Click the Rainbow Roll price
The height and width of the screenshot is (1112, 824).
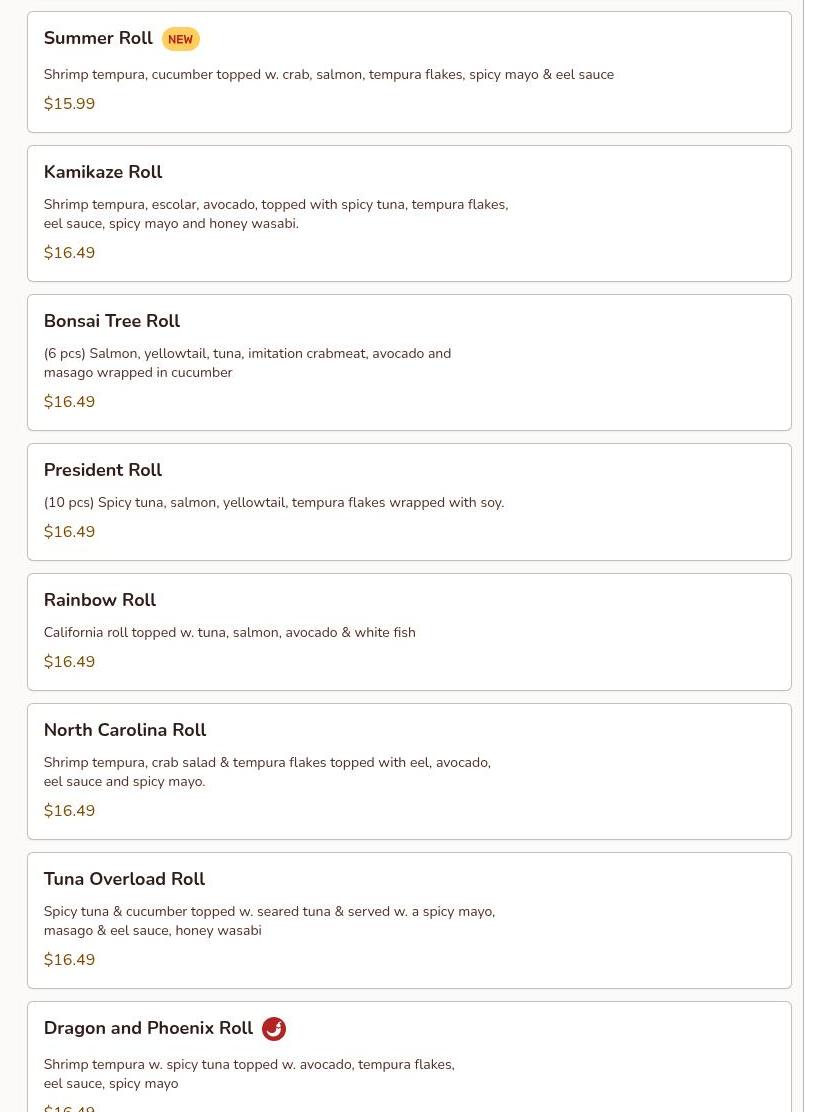pos(70,662)
